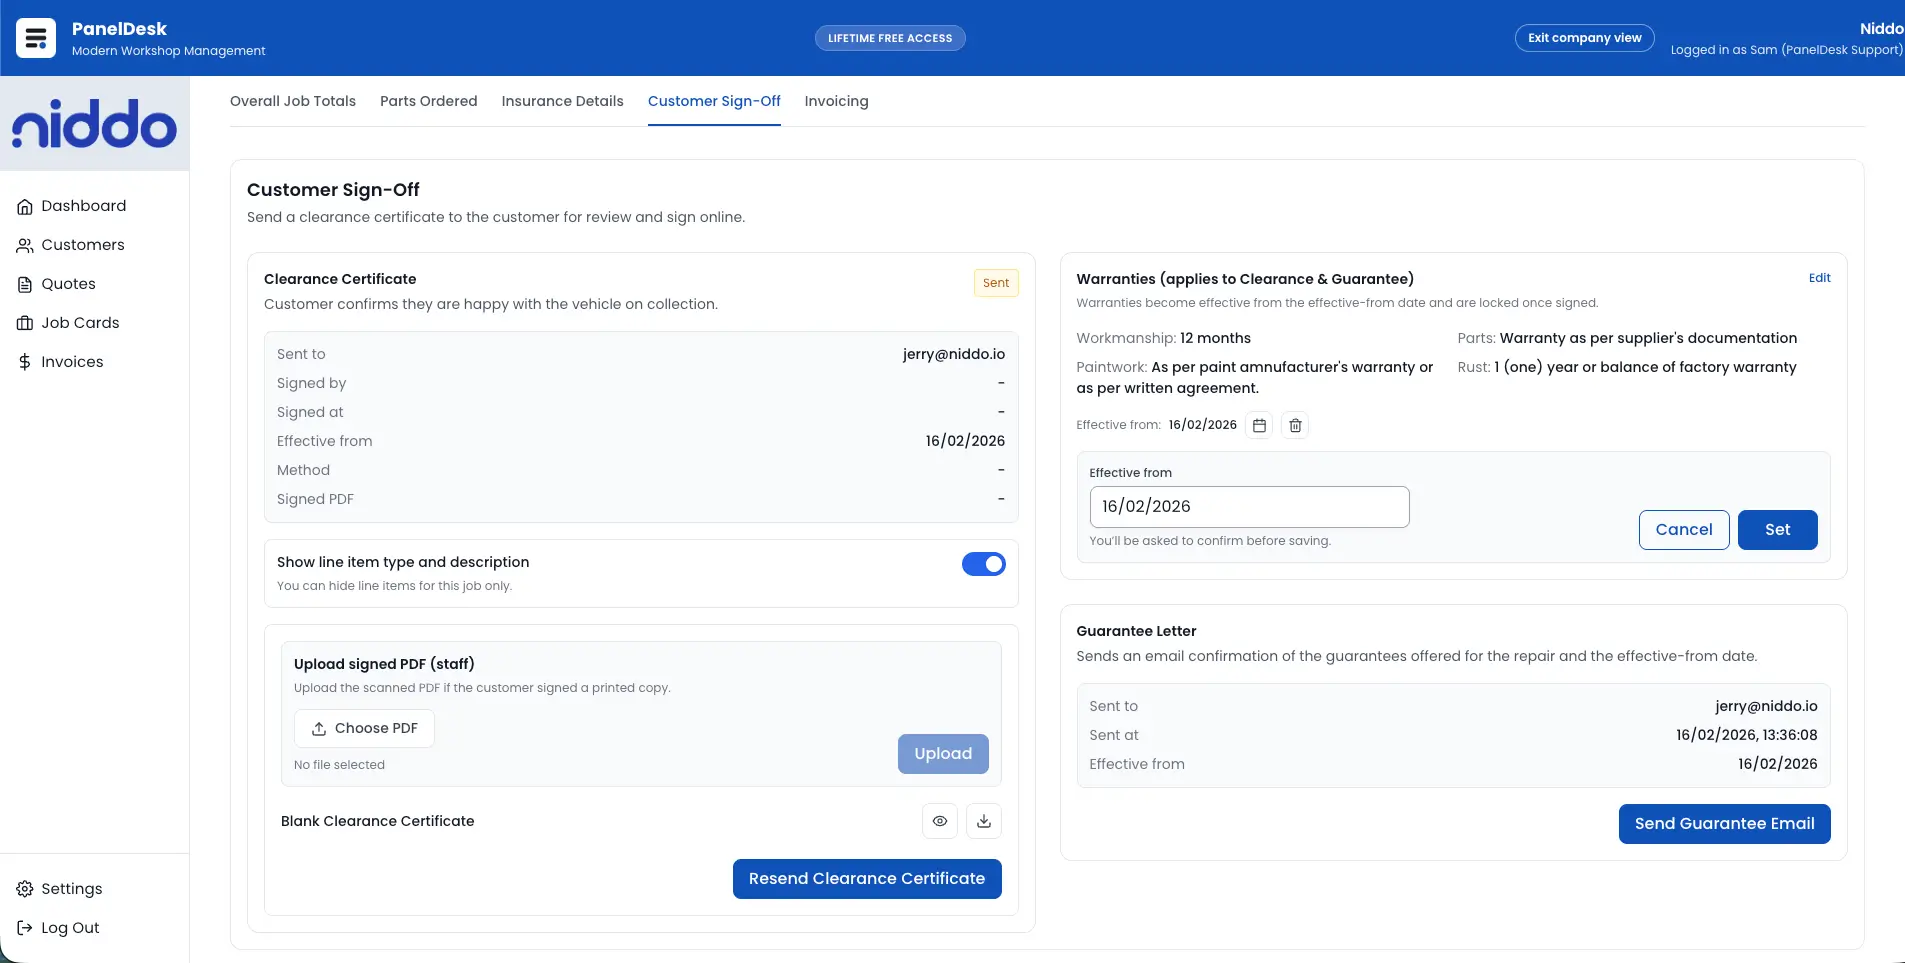Open Customers from sidebar
Screen dimensions: 1905x963
coord(82,245)
